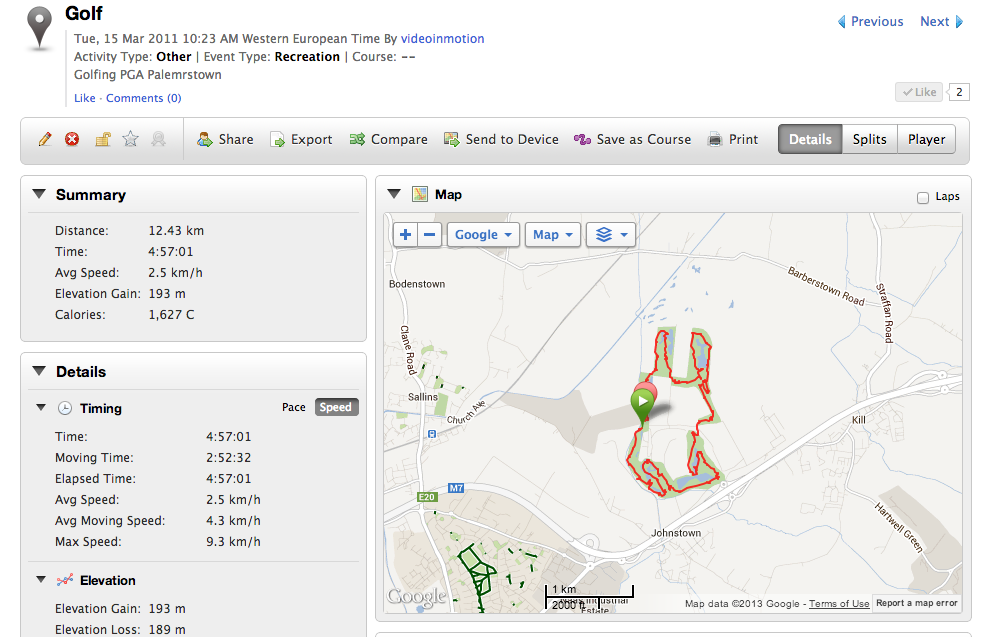Click Share in the toolbar
Image resolution: width=986 pixels, height=637 pixels.
225,140
